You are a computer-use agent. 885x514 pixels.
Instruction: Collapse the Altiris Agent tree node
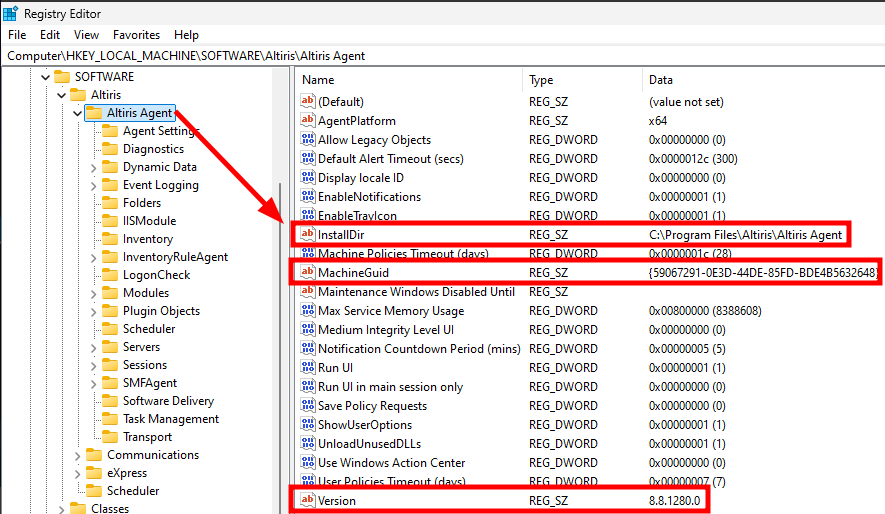pos(77,113)
